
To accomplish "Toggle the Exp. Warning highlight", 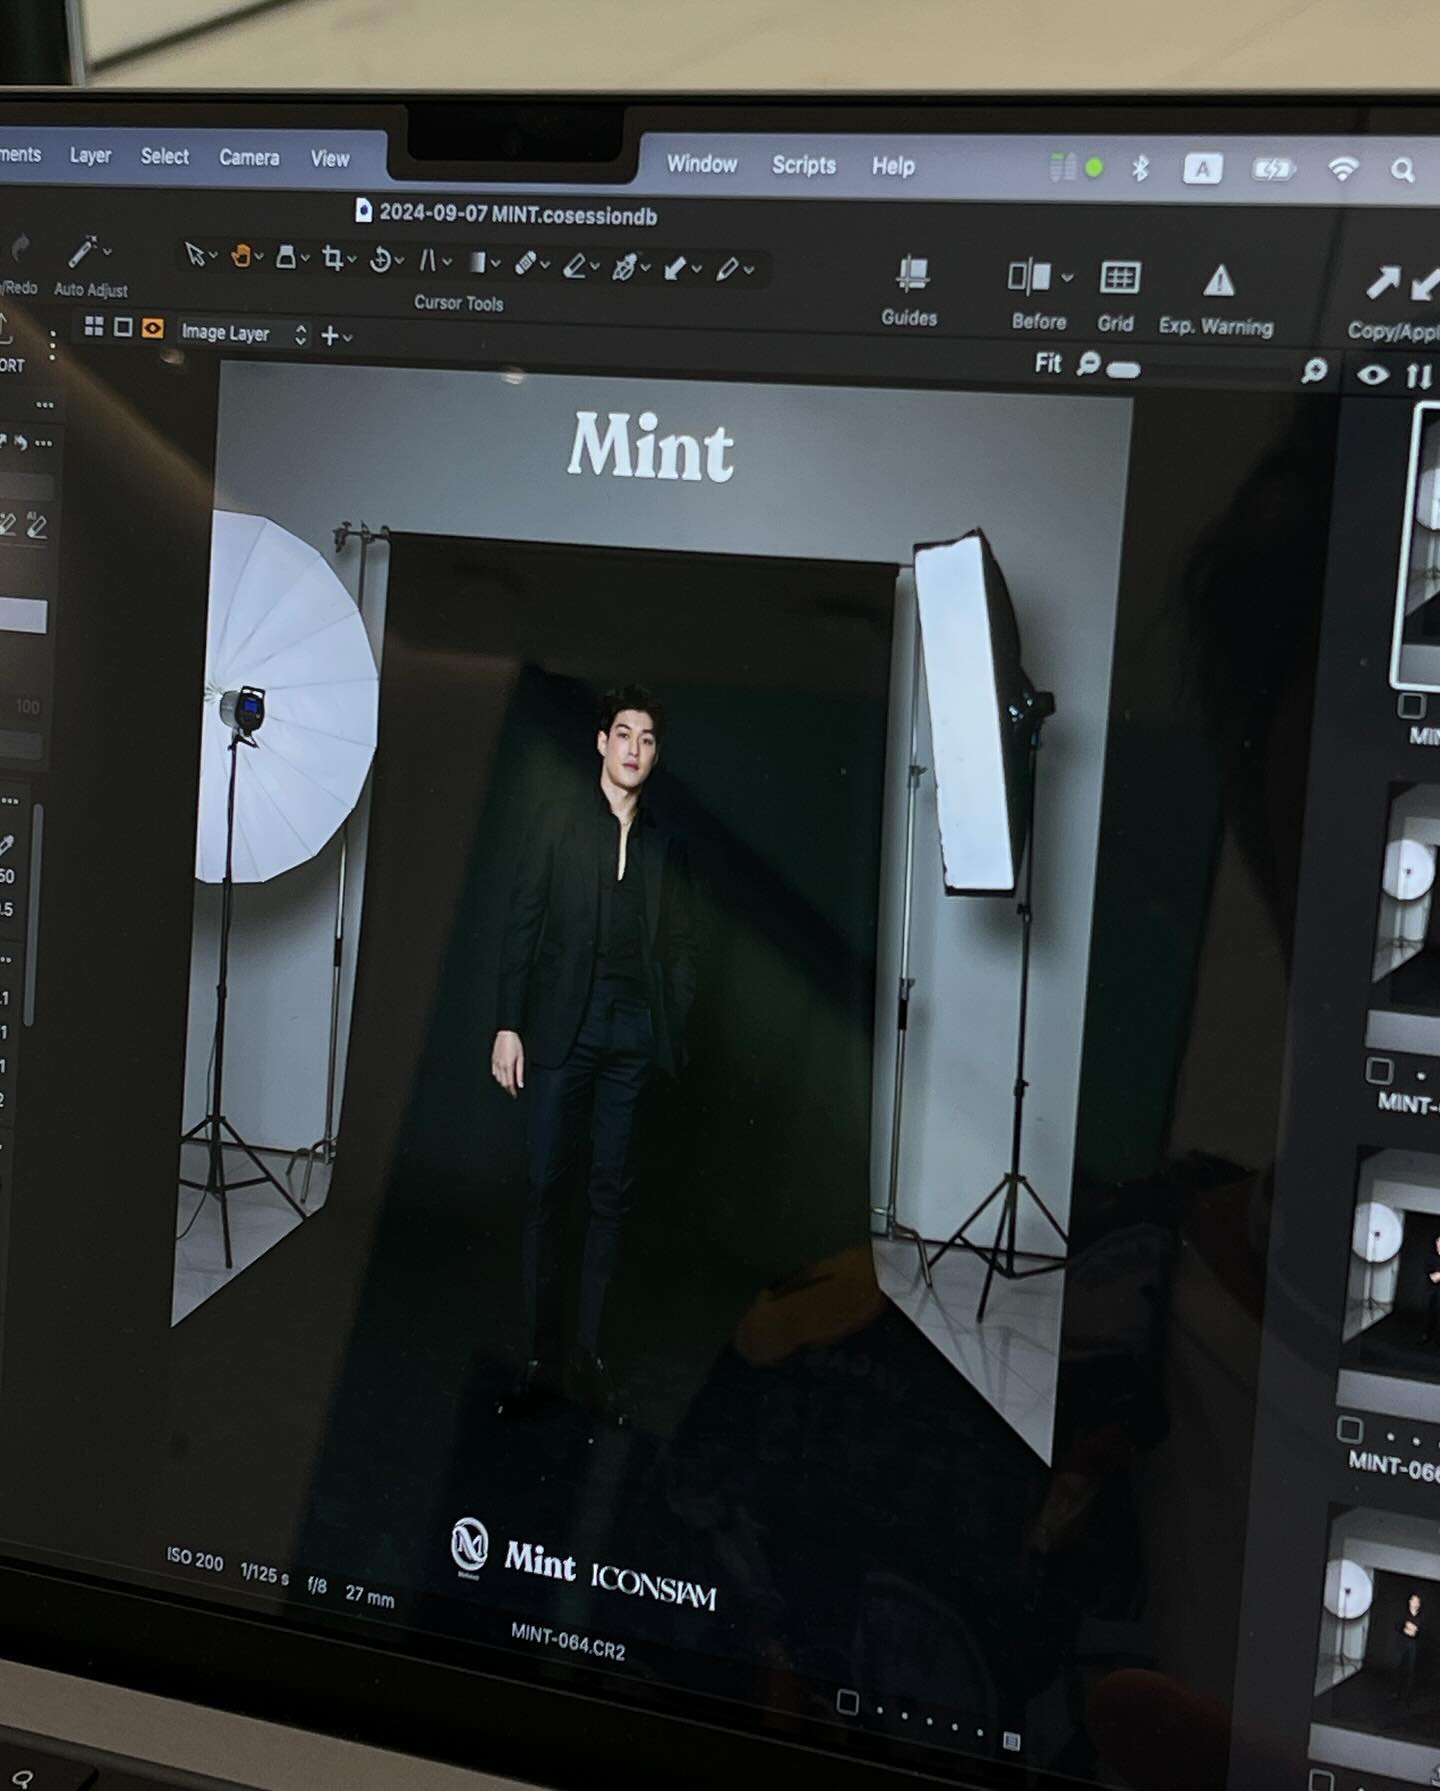I will pyautogui.click(x=1216, y=300).
